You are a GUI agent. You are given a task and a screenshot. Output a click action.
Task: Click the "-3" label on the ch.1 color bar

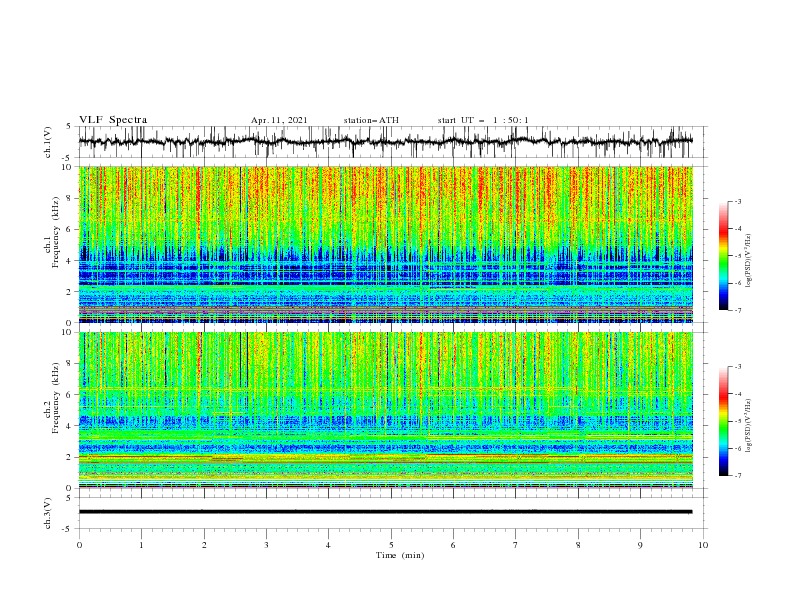(737, 201)
